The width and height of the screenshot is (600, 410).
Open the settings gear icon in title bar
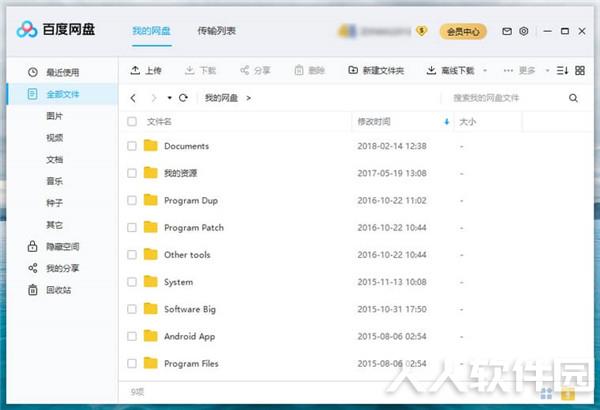tap(524, 31)
